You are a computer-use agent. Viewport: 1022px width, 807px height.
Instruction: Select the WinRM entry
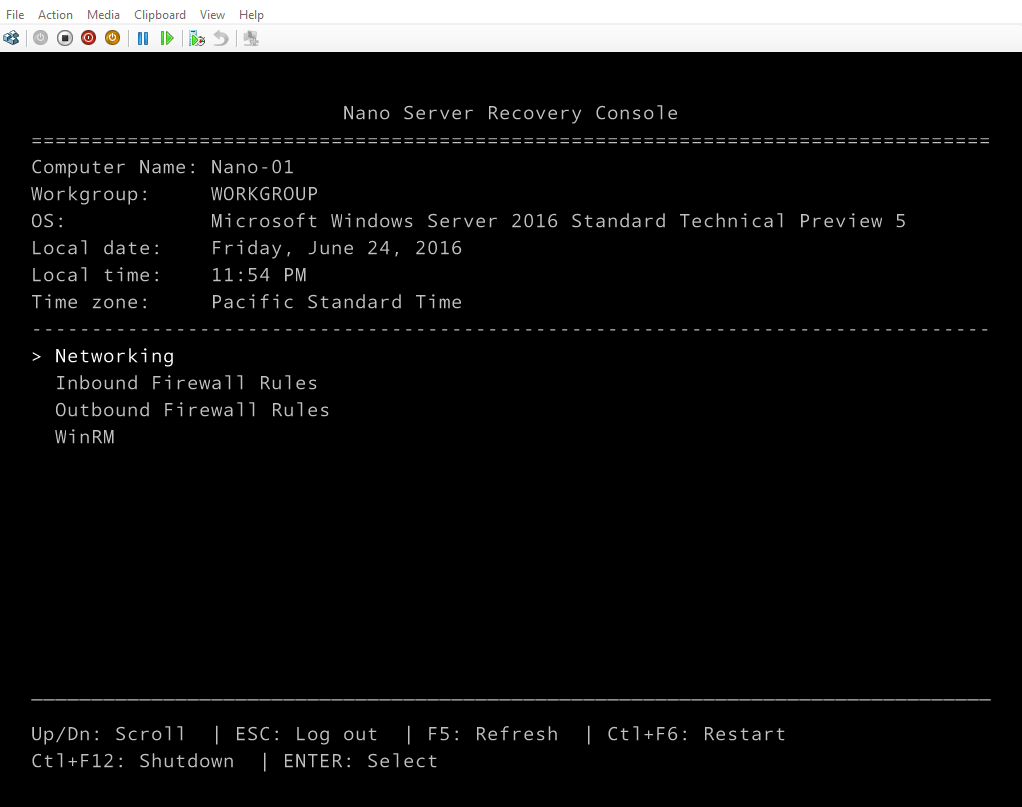pos(85,437)
